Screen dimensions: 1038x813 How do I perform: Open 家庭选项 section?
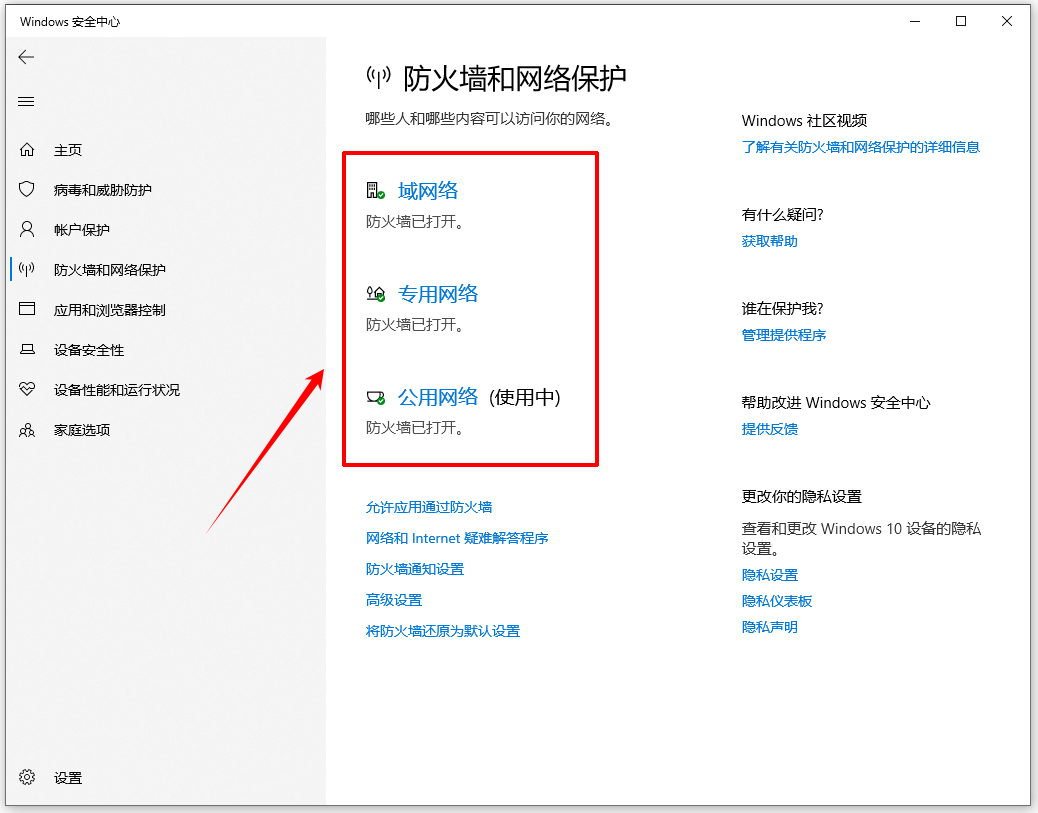coord(81,430)
